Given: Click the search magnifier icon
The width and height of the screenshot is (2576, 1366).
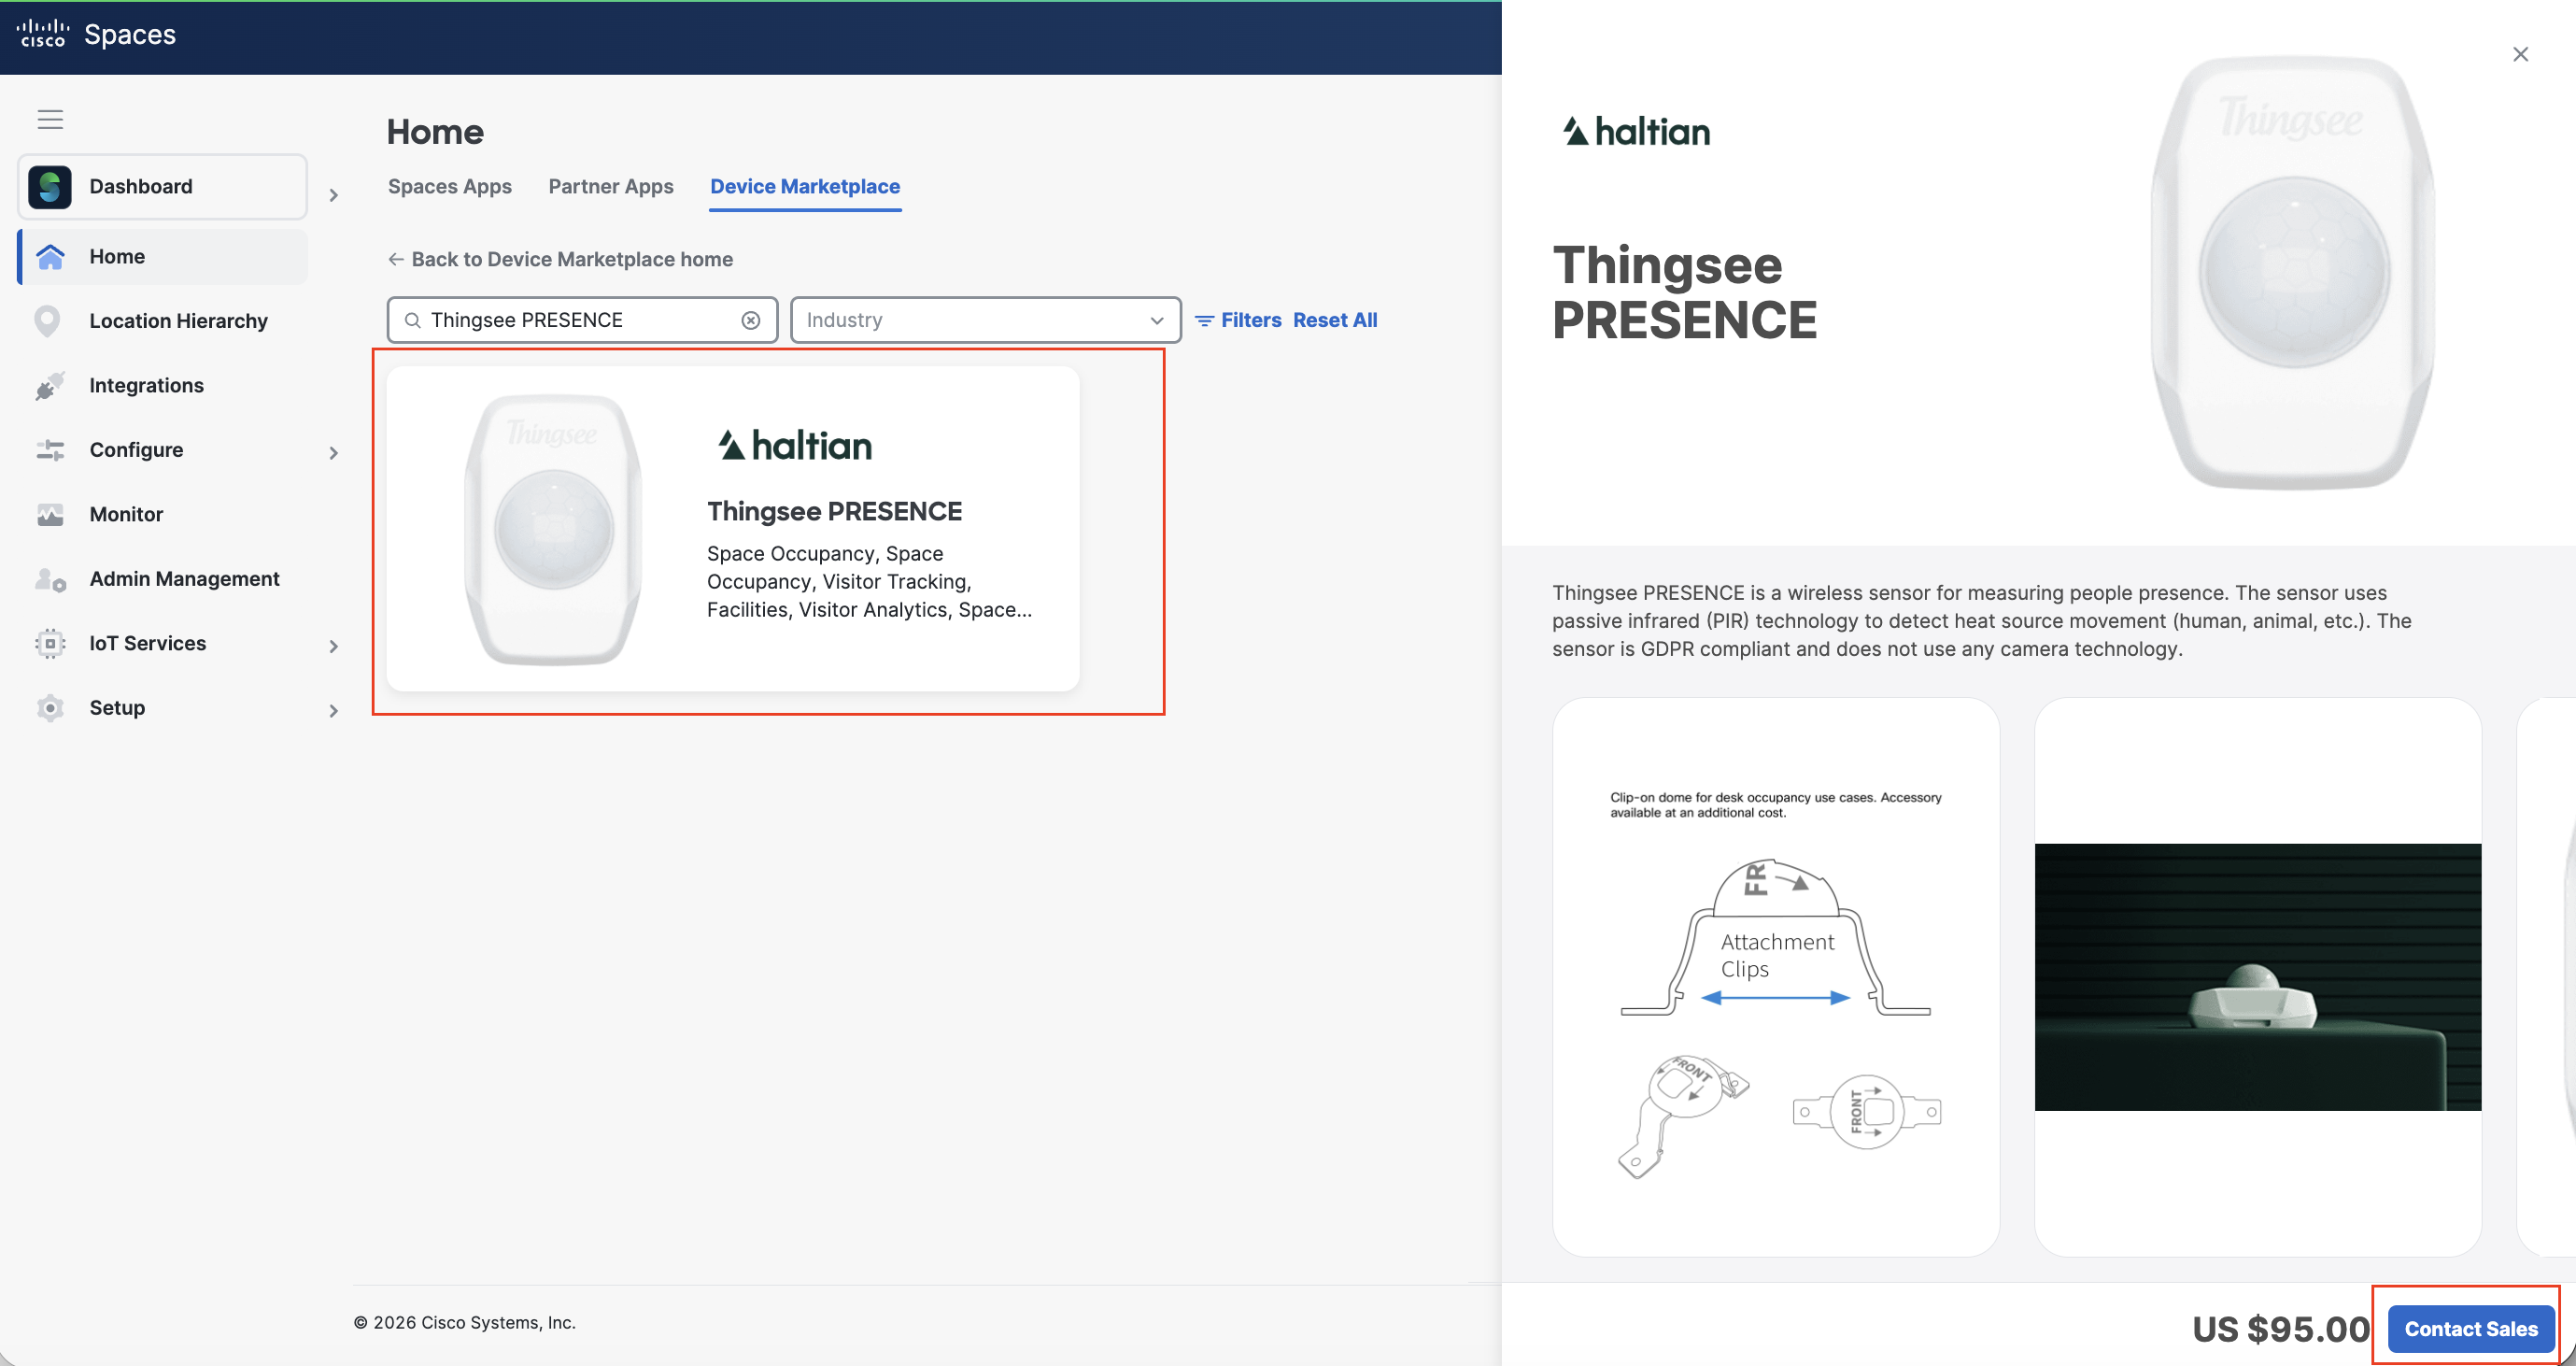Looking at the screenshot, I should [x=412, y=320].
